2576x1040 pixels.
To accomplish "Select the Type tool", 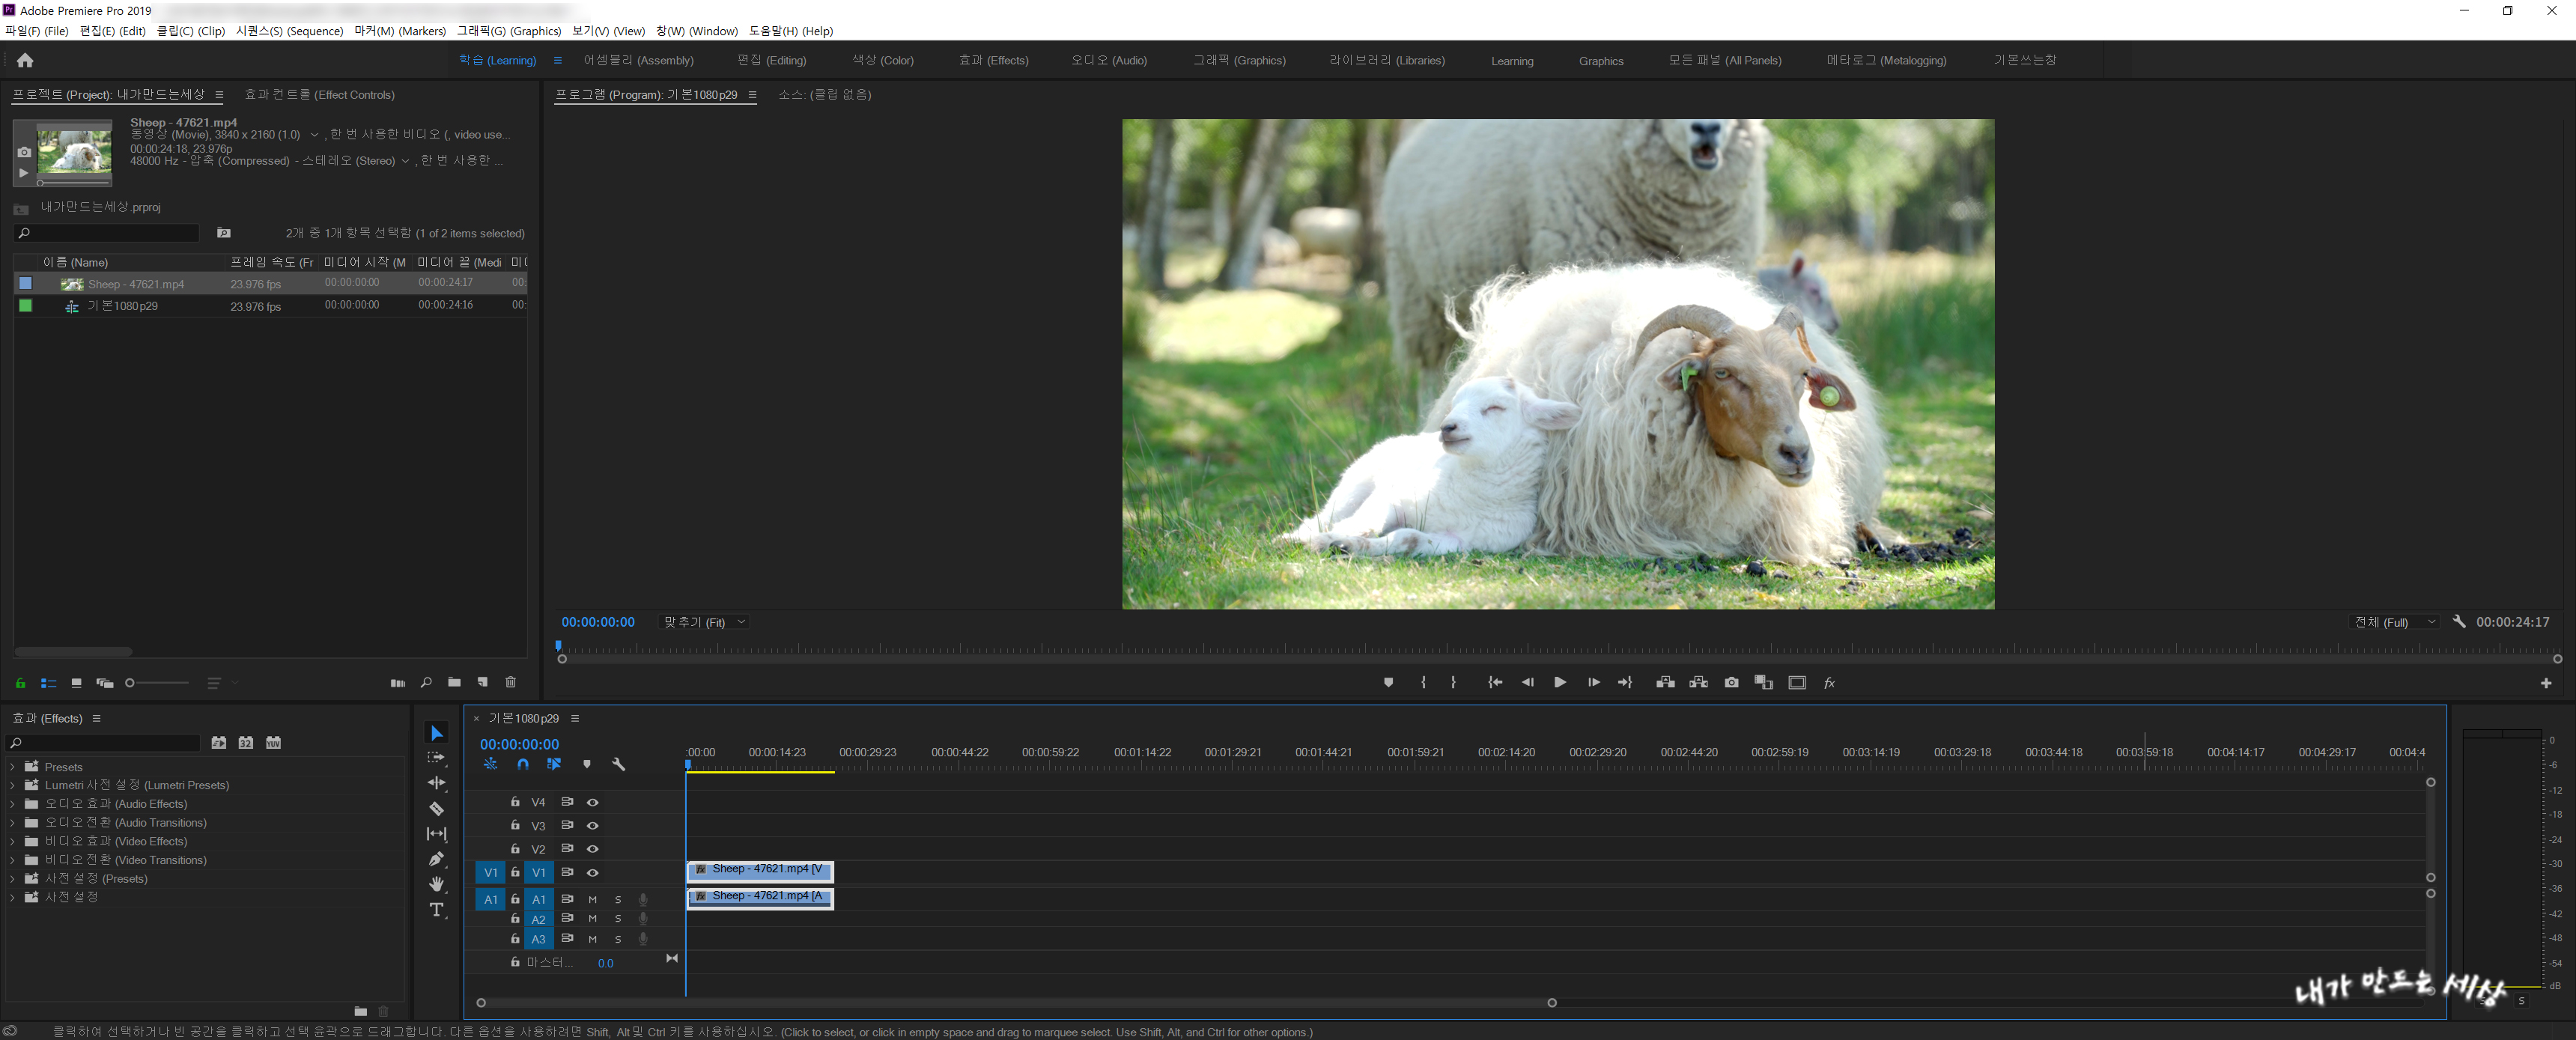I will pyautogui.click(x=436, y=910).
